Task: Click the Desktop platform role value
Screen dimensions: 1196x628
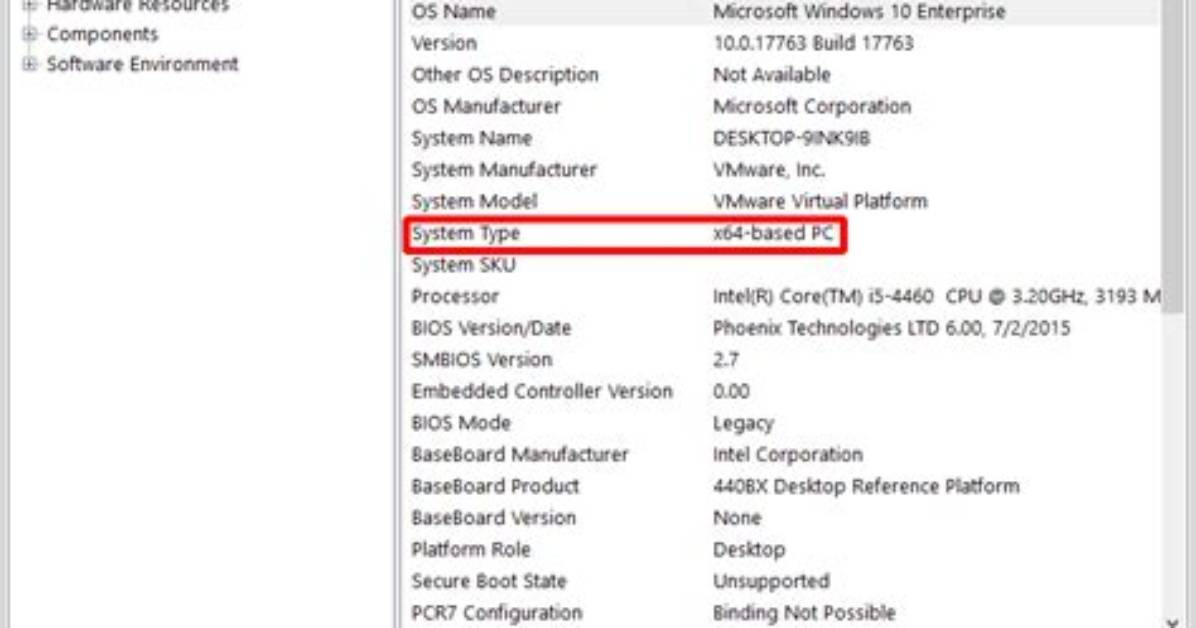Action: coord(748,550)
